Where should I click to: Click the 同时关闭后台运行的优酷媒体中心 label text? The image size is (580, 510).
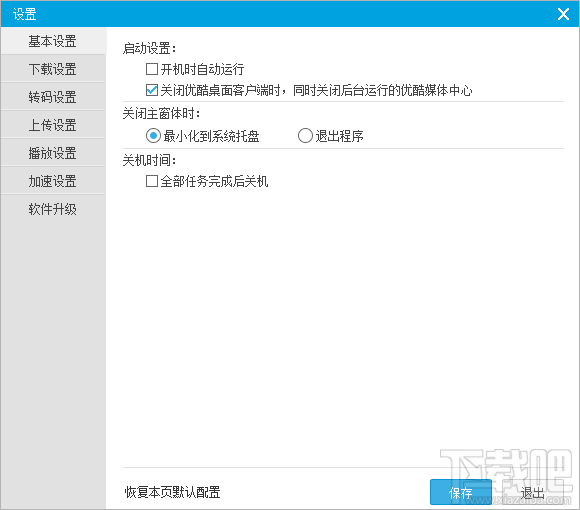click(x=382, y=90)
